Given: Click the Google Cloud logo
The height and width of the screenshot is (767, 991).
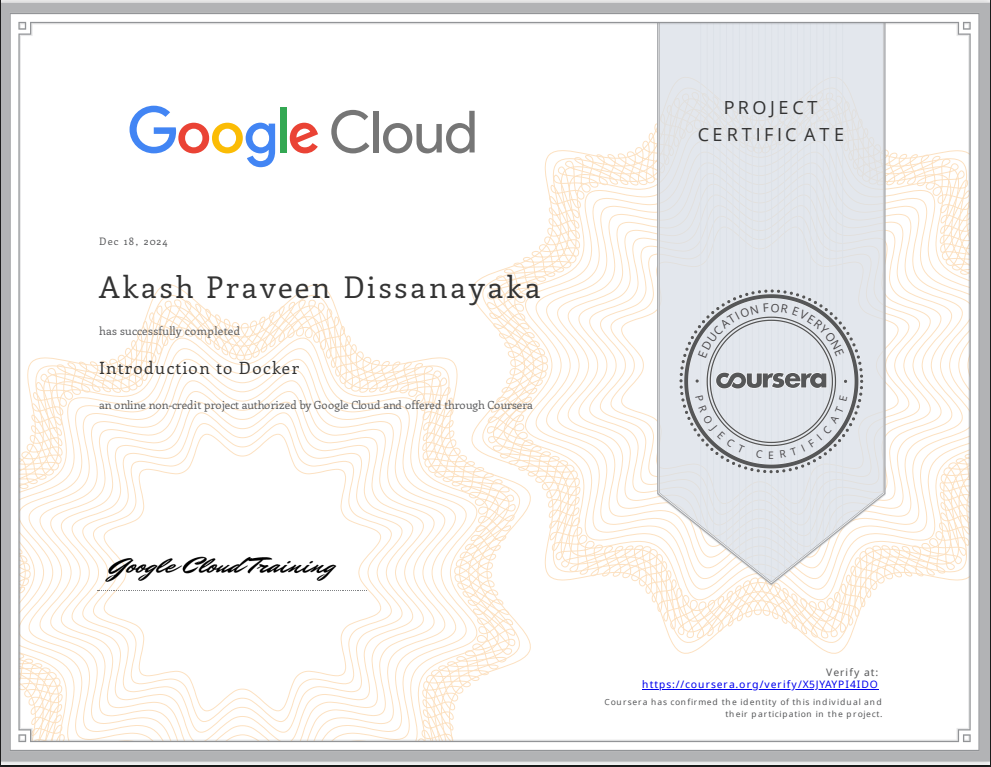Looking at the screenshot, I should (x=302, y=135).
